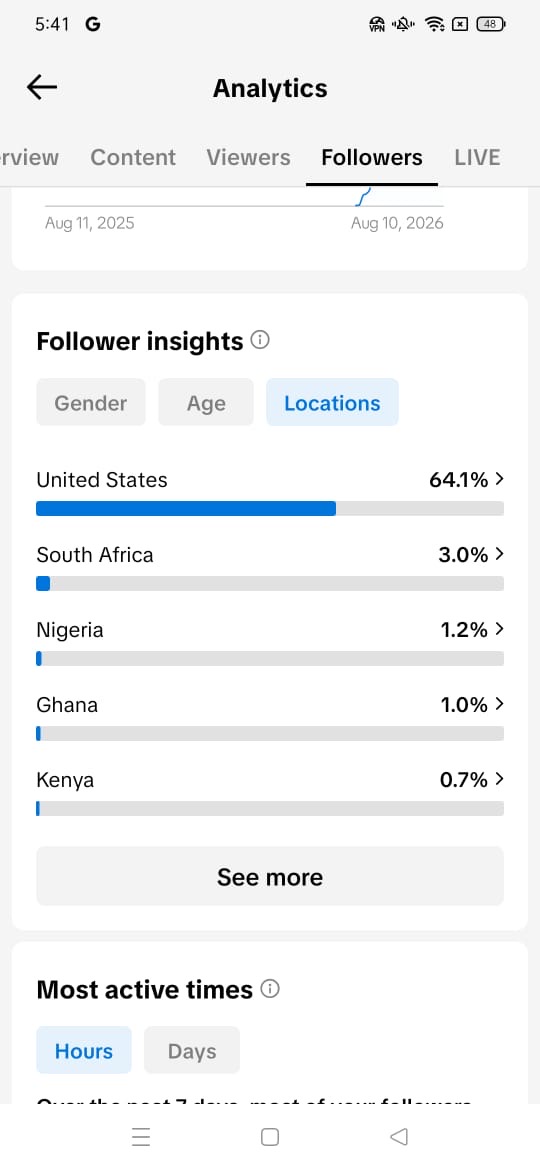Viewport: 540px width, 1170px height.
Task: Open Follower insights info icon
Action: pyautogui.click(x=260, y=340)
